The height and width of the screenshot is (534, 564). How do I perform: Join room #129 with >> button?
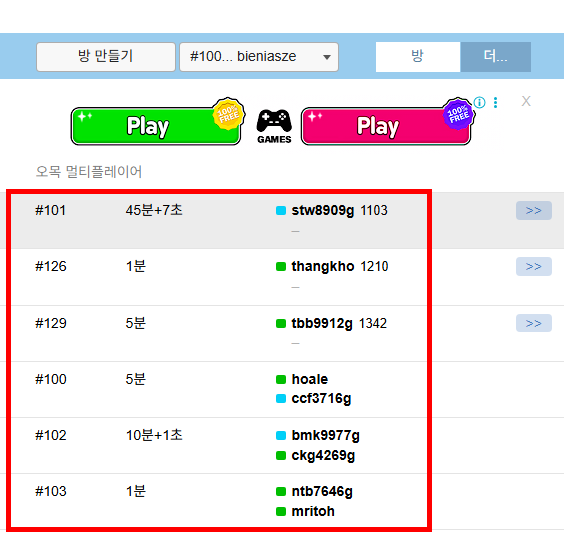pyautogui.click(x=534, y=323)
